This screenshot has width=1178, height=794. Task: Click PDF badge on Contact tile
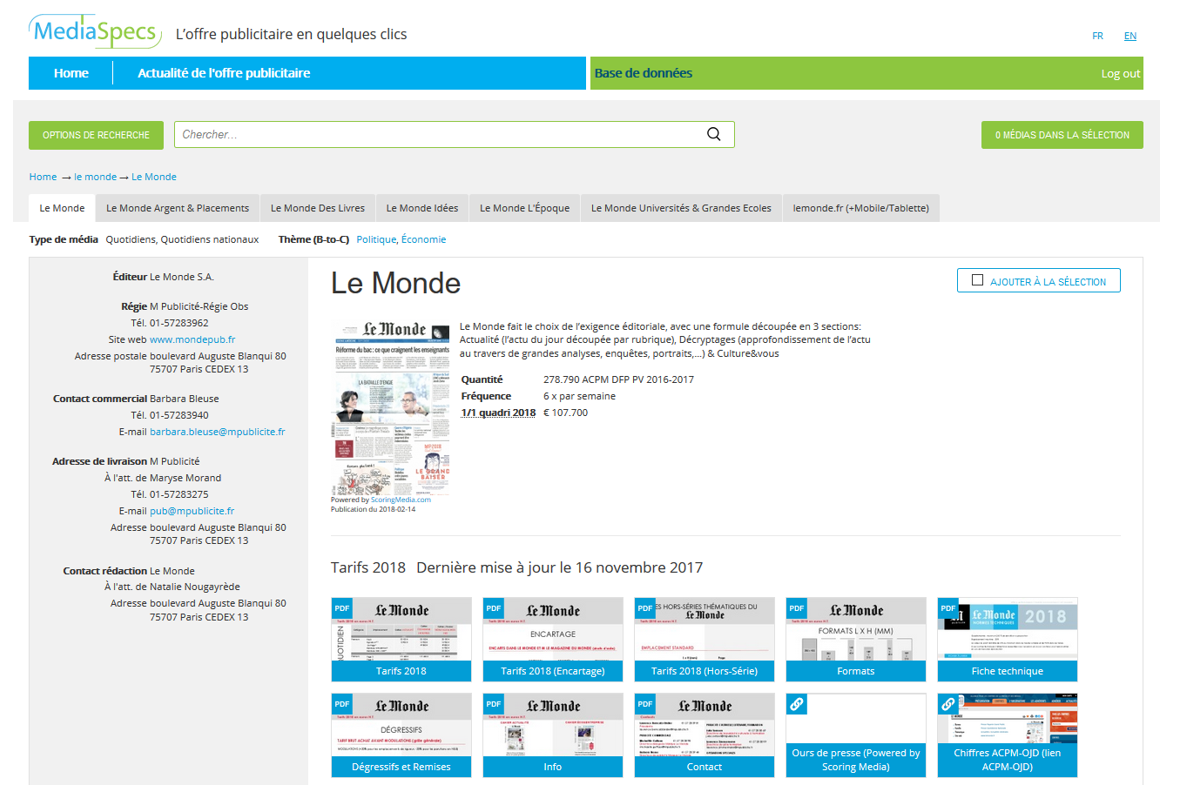click(645, 704)
